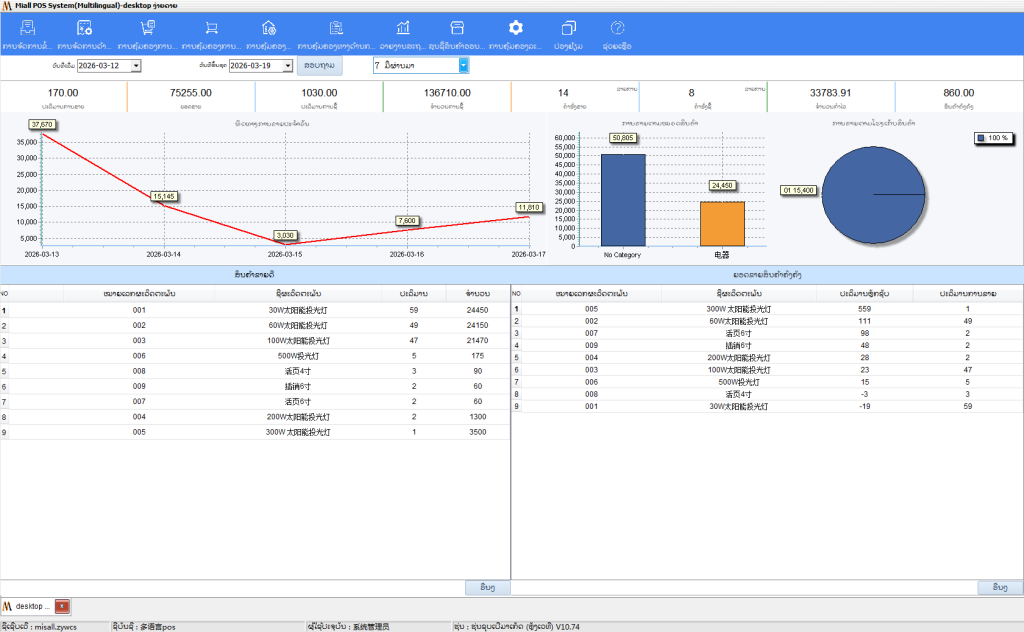
Task: Open help with the question mark icon
Action: coord(618,28)
